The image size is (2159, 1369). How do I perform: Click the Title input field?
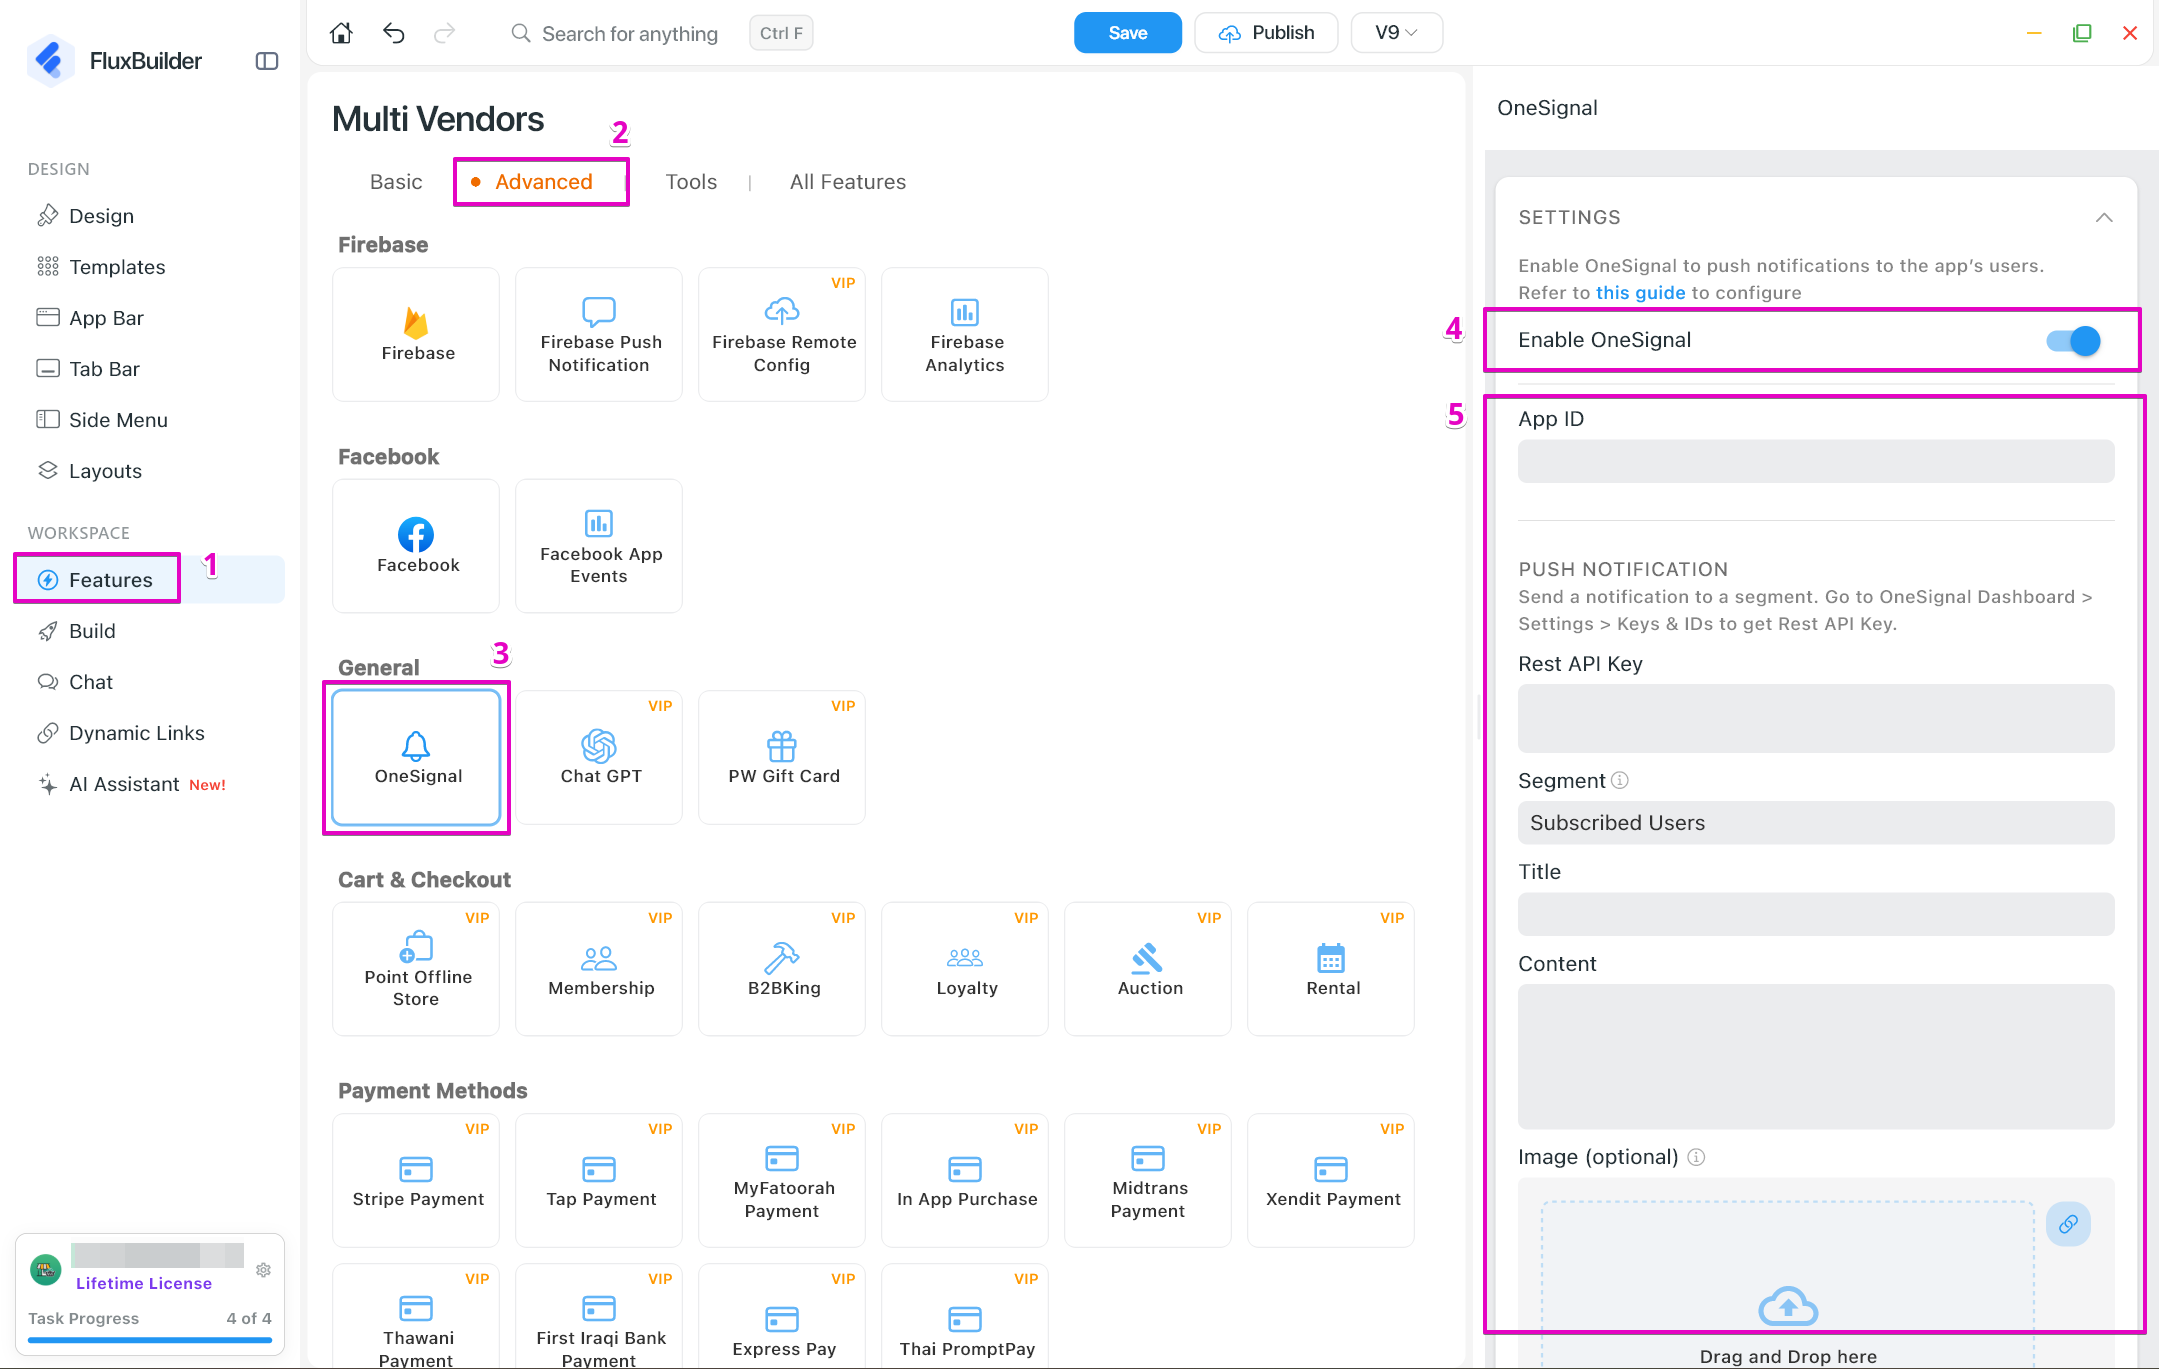(x=1816, y=914)
